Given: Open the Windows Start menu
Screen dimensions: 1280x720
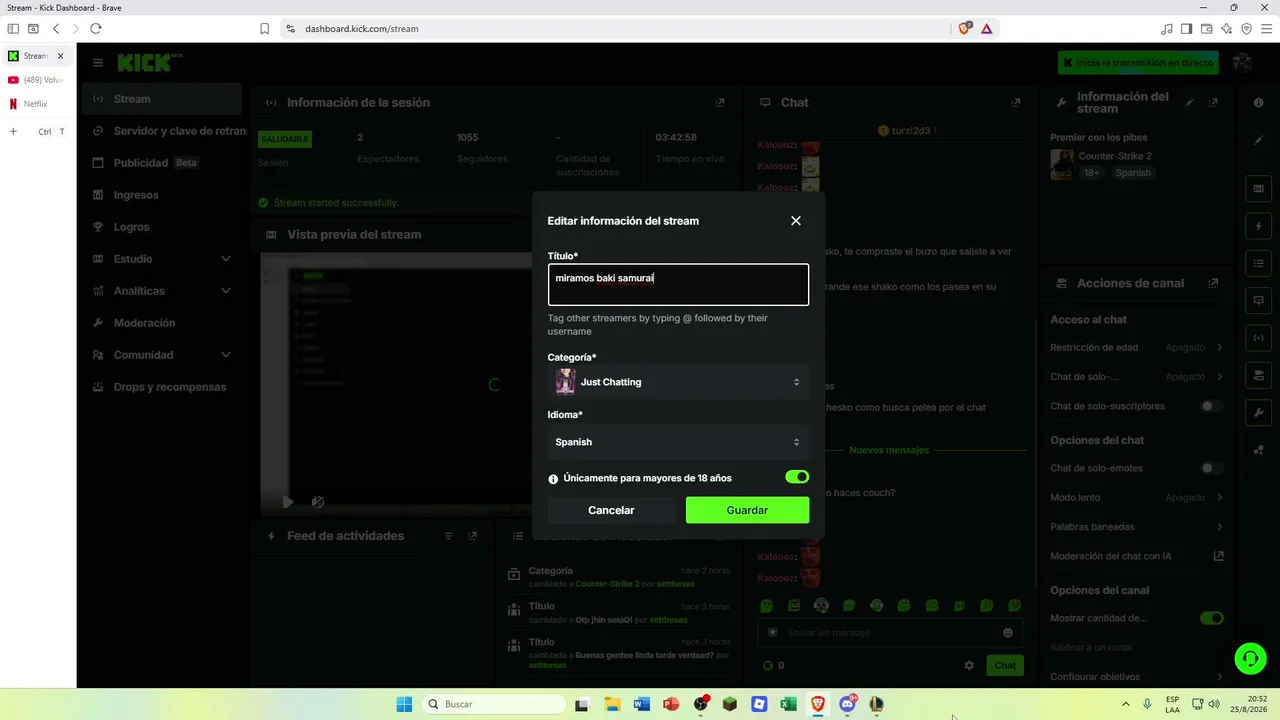Looking at the screenshot, I should pyautogui.click(x=404, y=704).
